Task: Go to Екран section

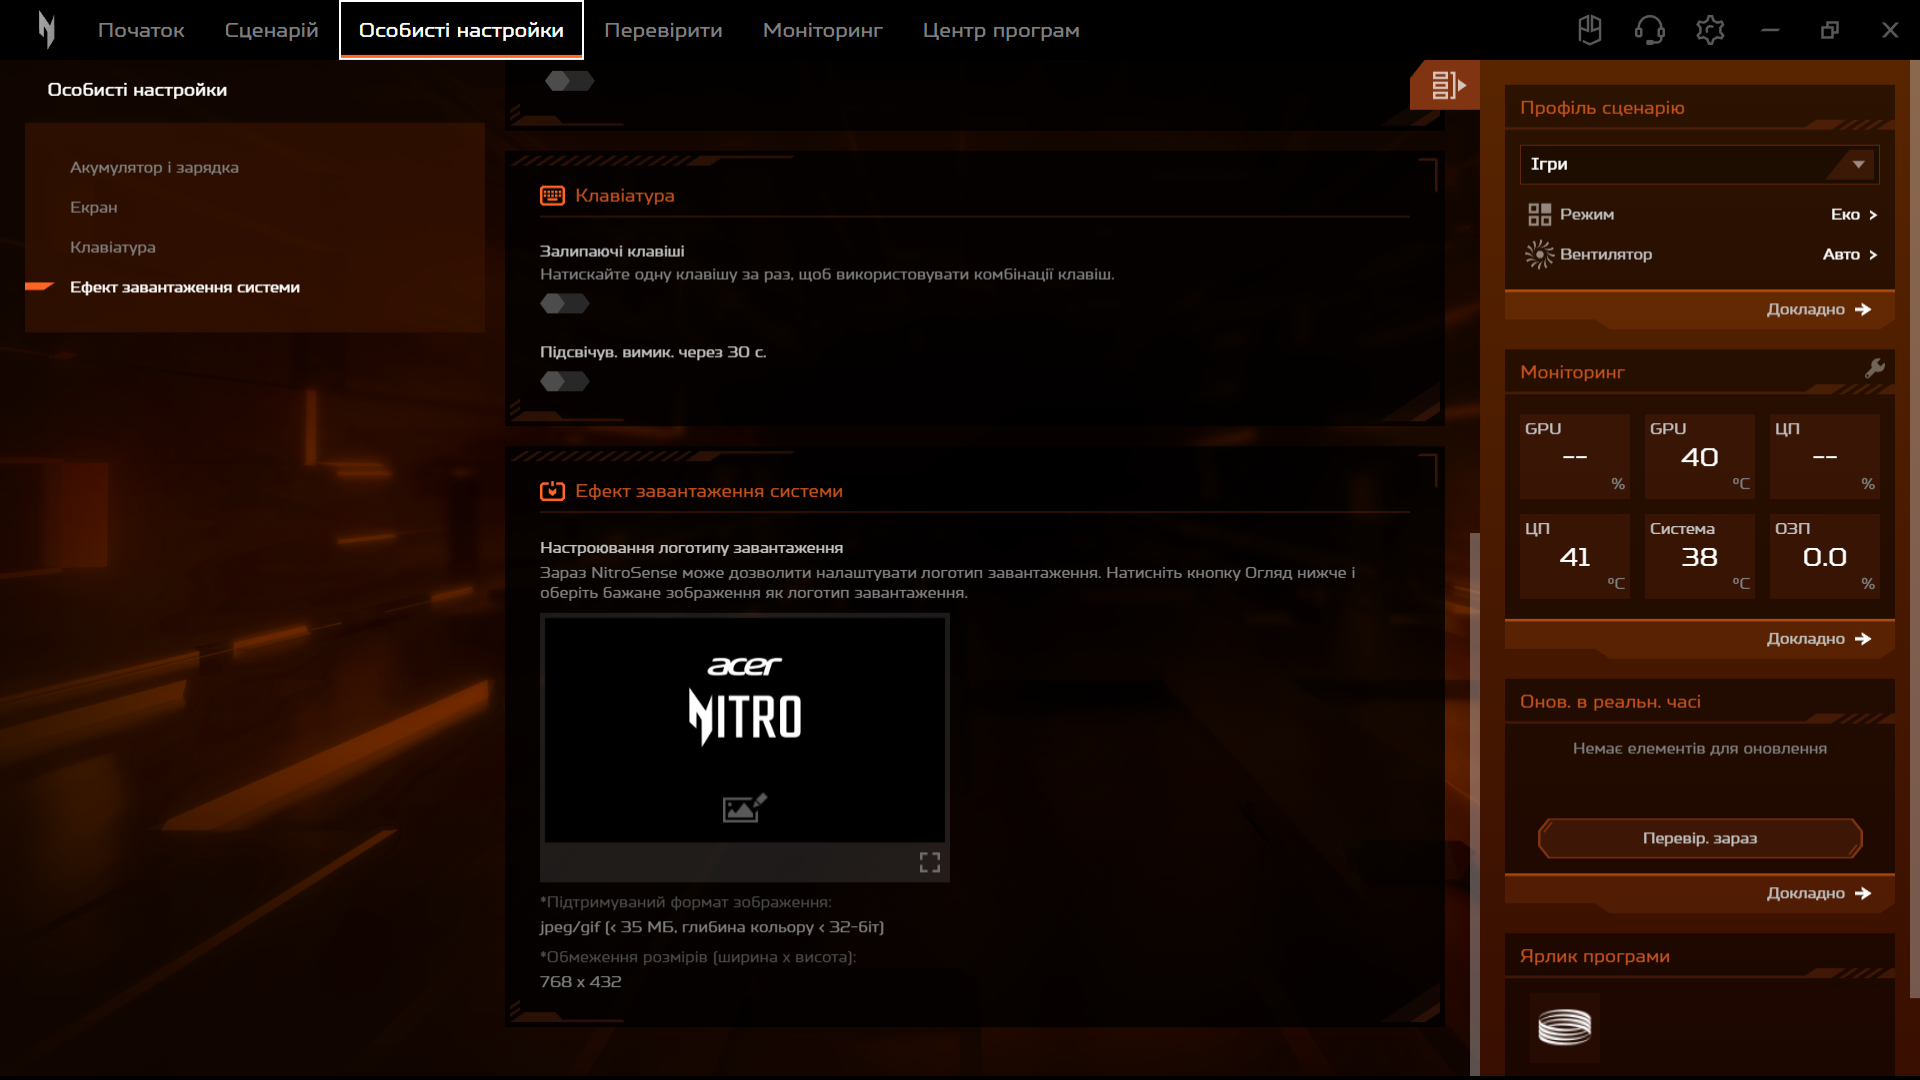Action: click(93, 207)
